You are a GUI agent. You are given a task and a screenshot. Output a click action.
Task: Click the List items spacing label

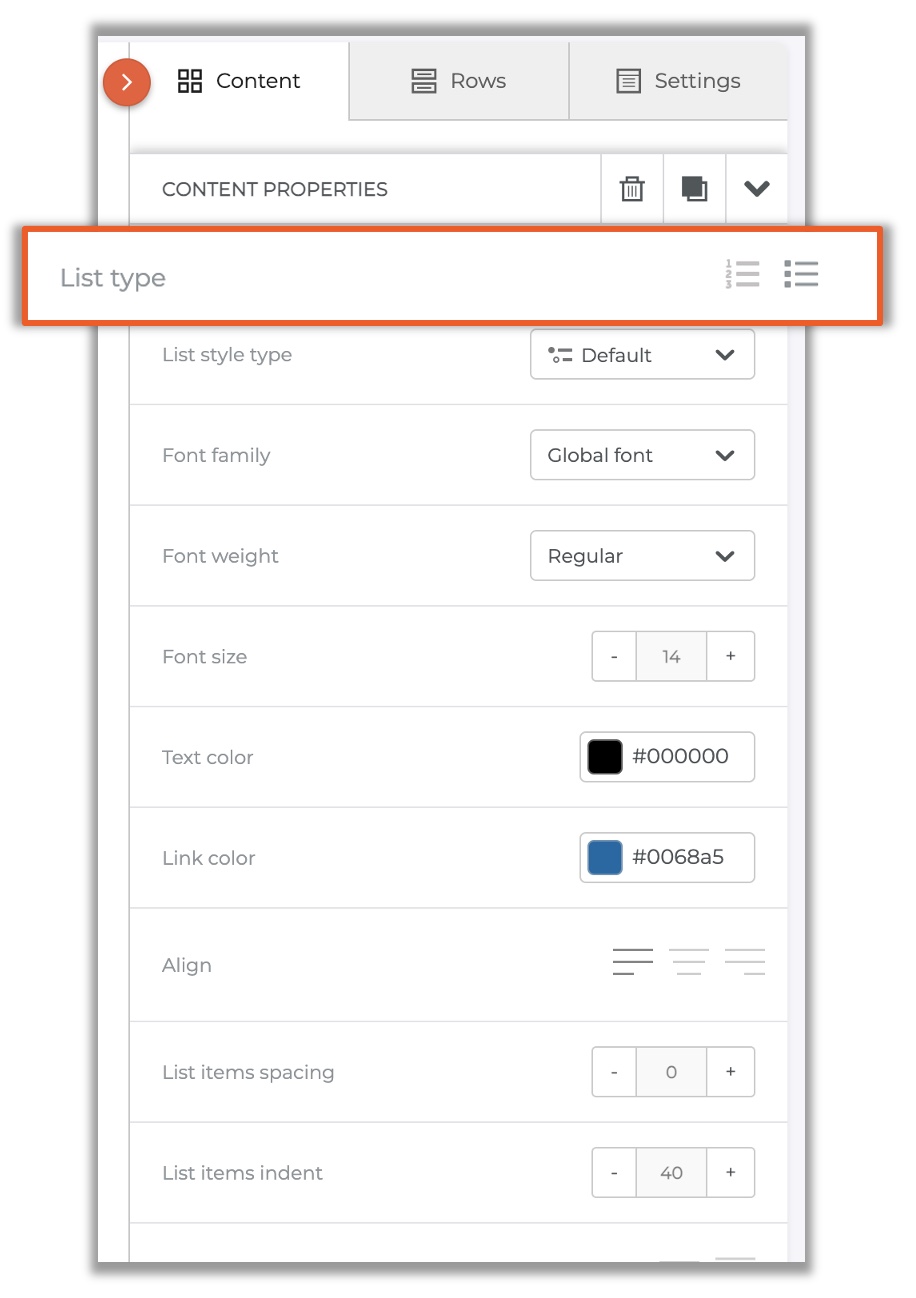coord(248,1073)
